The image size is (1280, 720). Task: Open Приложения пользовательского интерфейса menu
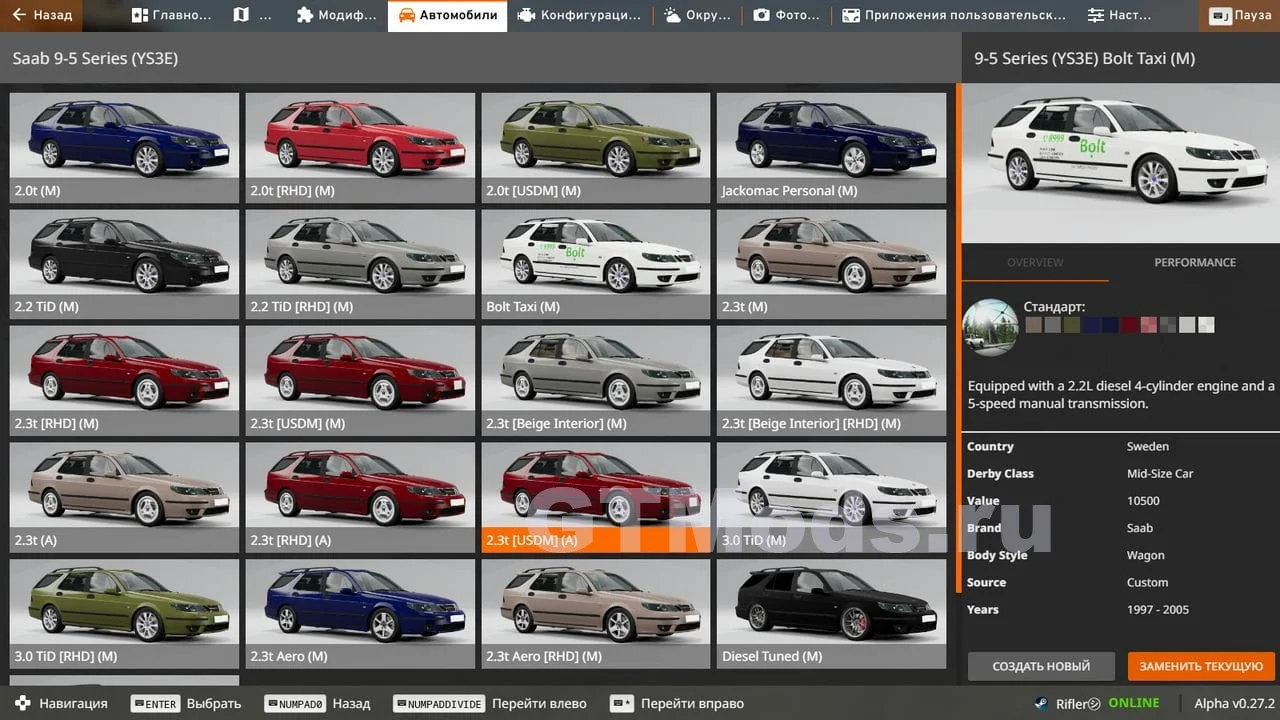pyautogui.click(x=953, y=16)
